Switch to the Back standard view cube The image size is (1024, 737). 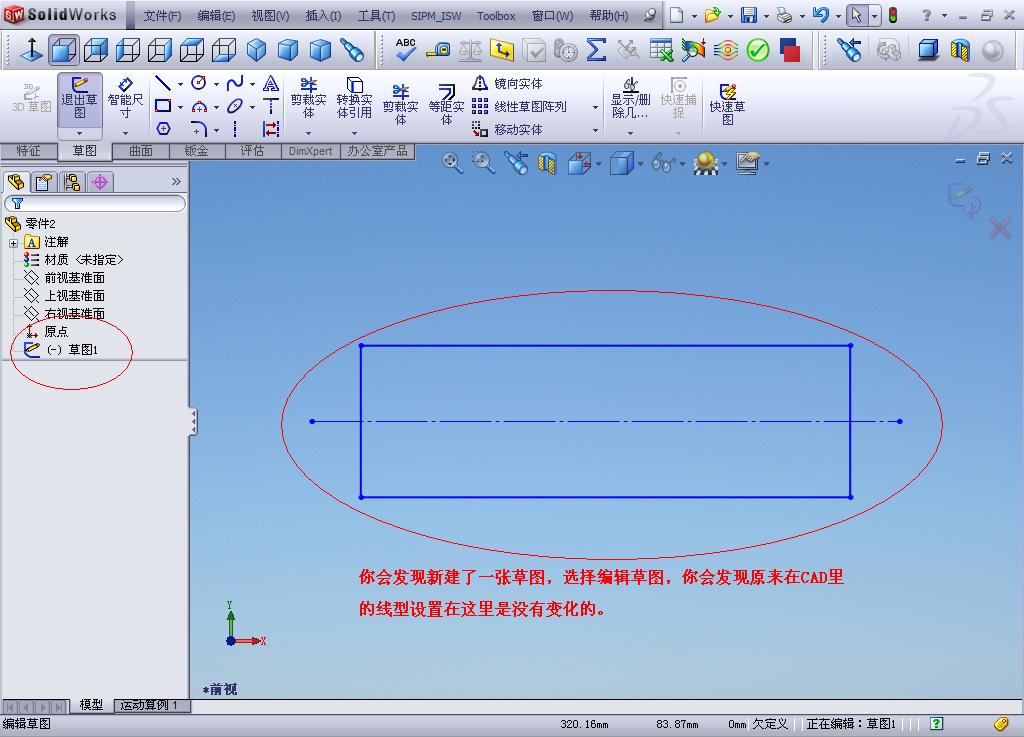(x=95, y=50)
